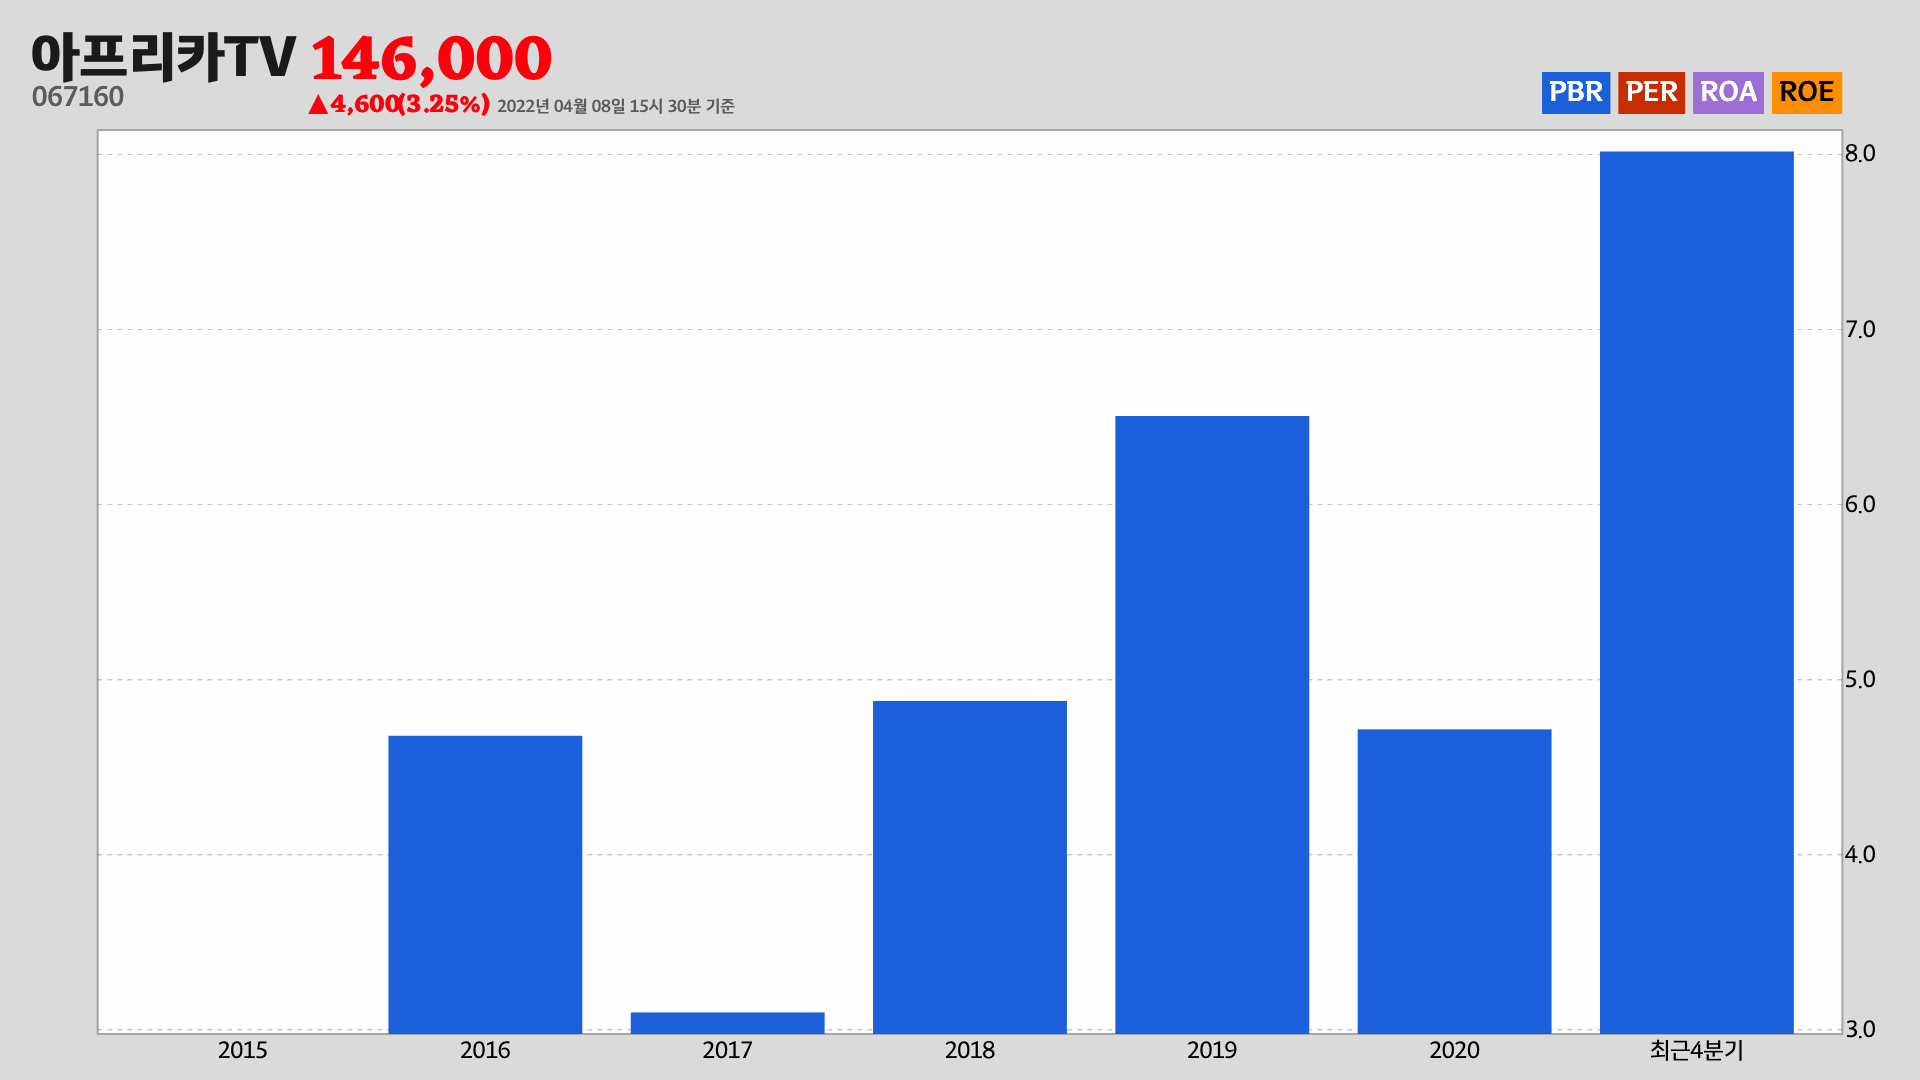This screenshot has width=1920, height=1080.
Task: Click the 146,000 price value
Action: pos(431,58)
